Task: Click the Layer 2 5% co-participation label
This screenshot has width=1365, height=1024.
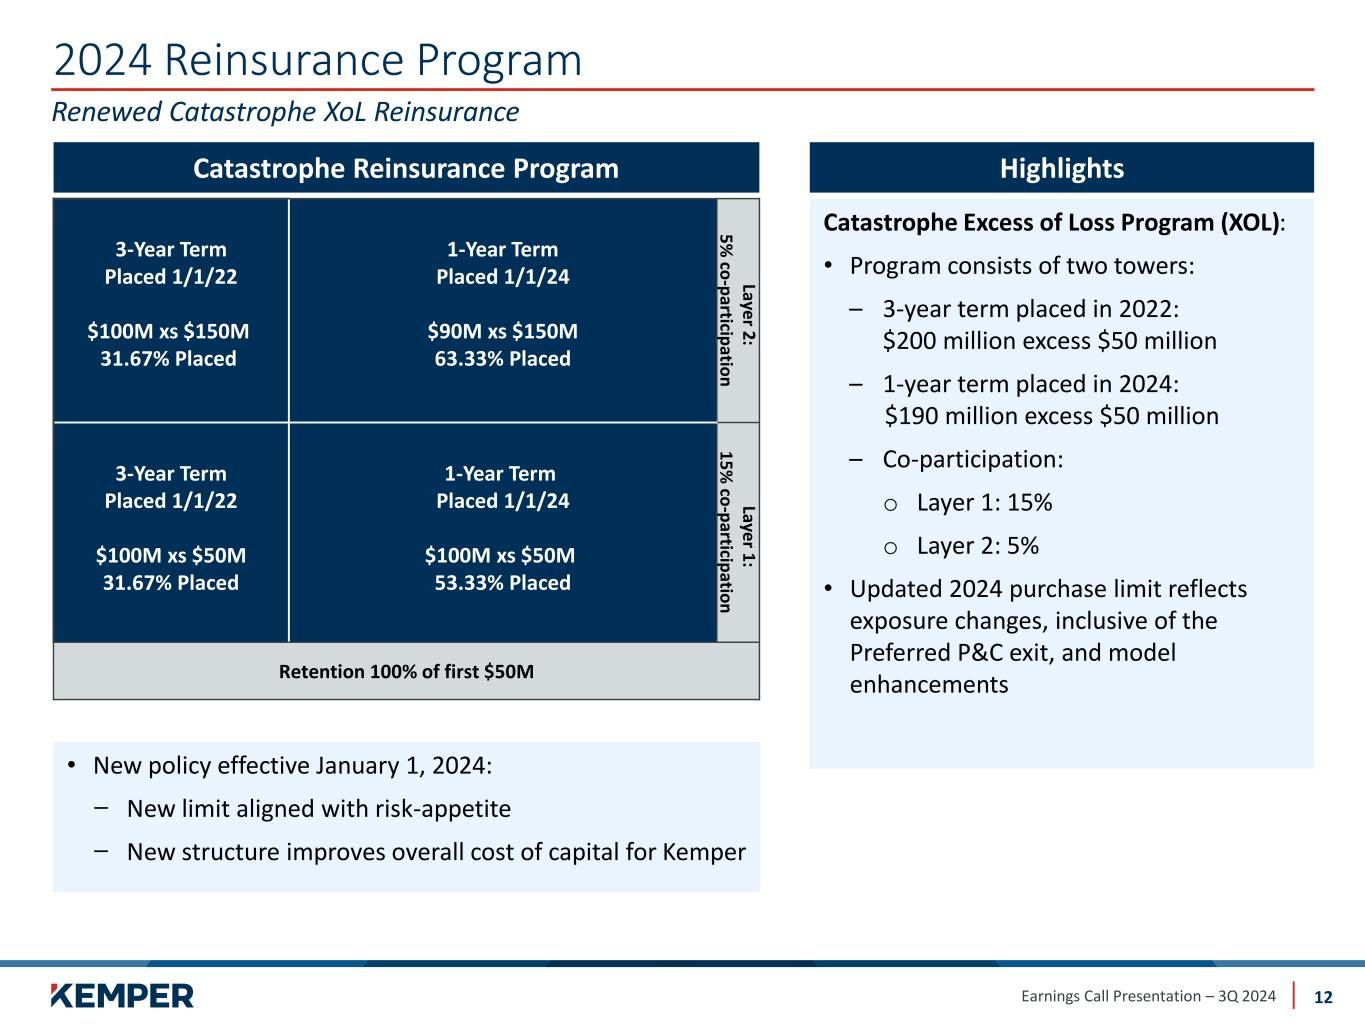Action: pyautogui.click(x=738, y=310)
